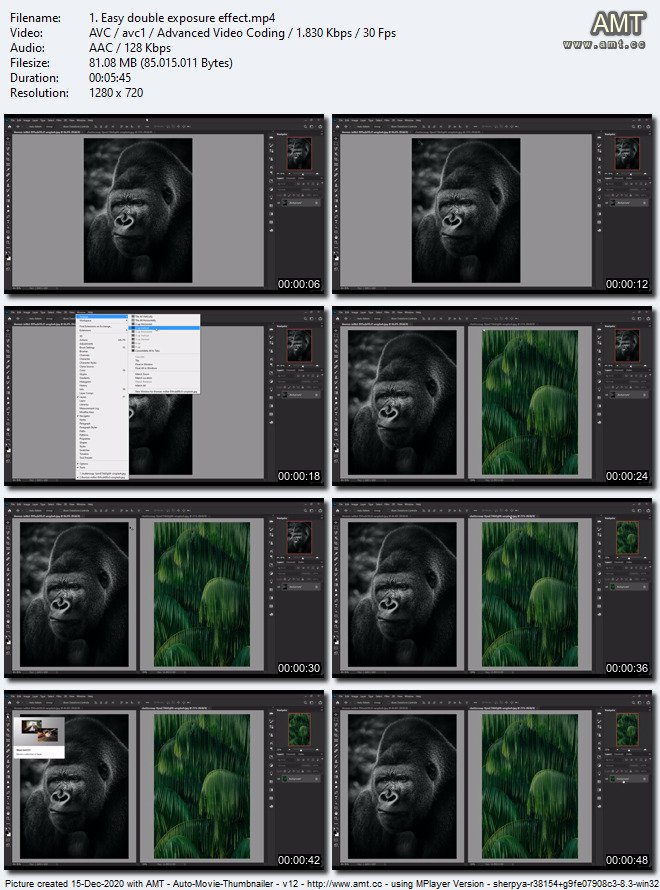Click the Home icon in 00:00:42 frame
The height and width of the screenshot is (890, 660).
coord(8,703)
